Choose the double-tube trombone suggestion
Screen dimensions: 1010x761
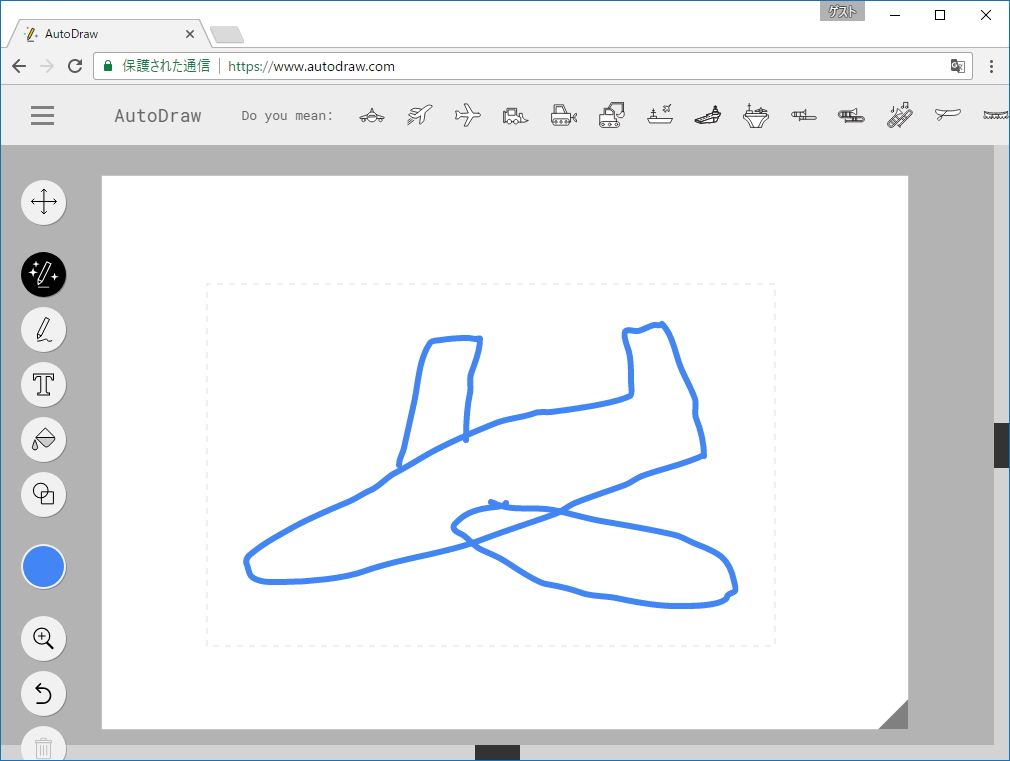pyautogui.click(x=852, y=116)
